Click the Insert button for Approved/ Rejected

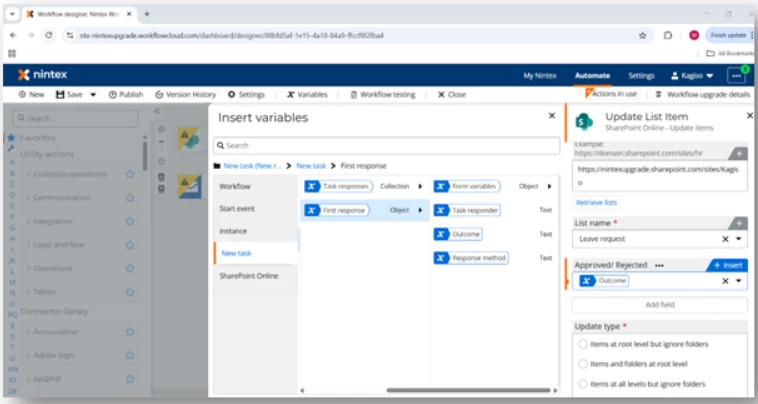click(x=728, y=265)
